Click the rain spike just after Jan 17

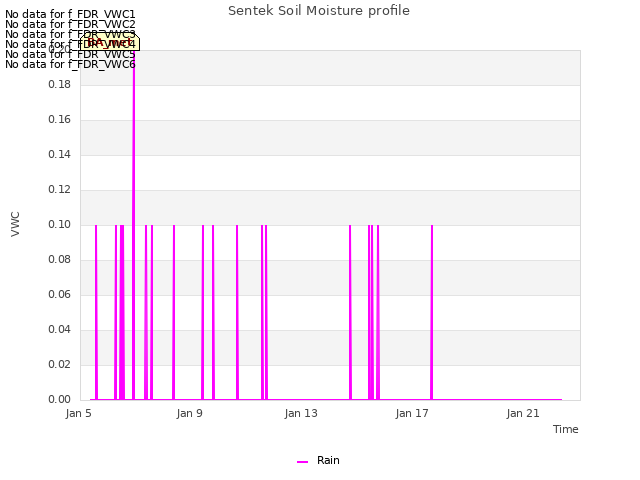[432, 312]
